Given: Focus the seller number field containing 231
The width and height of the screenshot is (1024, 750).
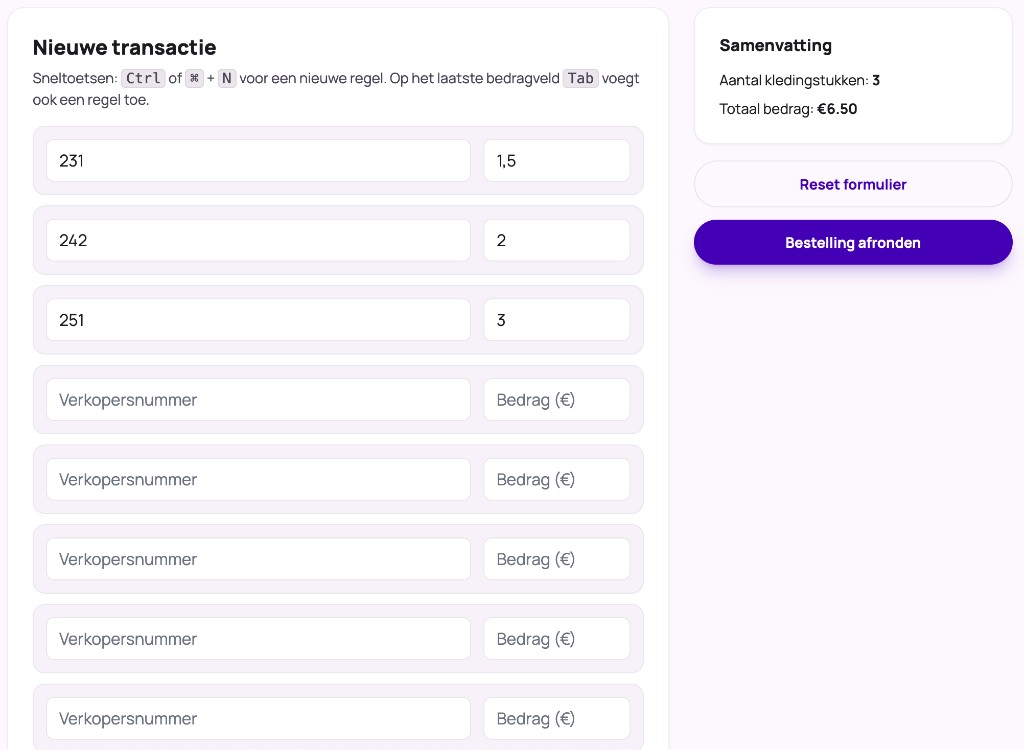Looking at the screenshot, I should point(258,160).
